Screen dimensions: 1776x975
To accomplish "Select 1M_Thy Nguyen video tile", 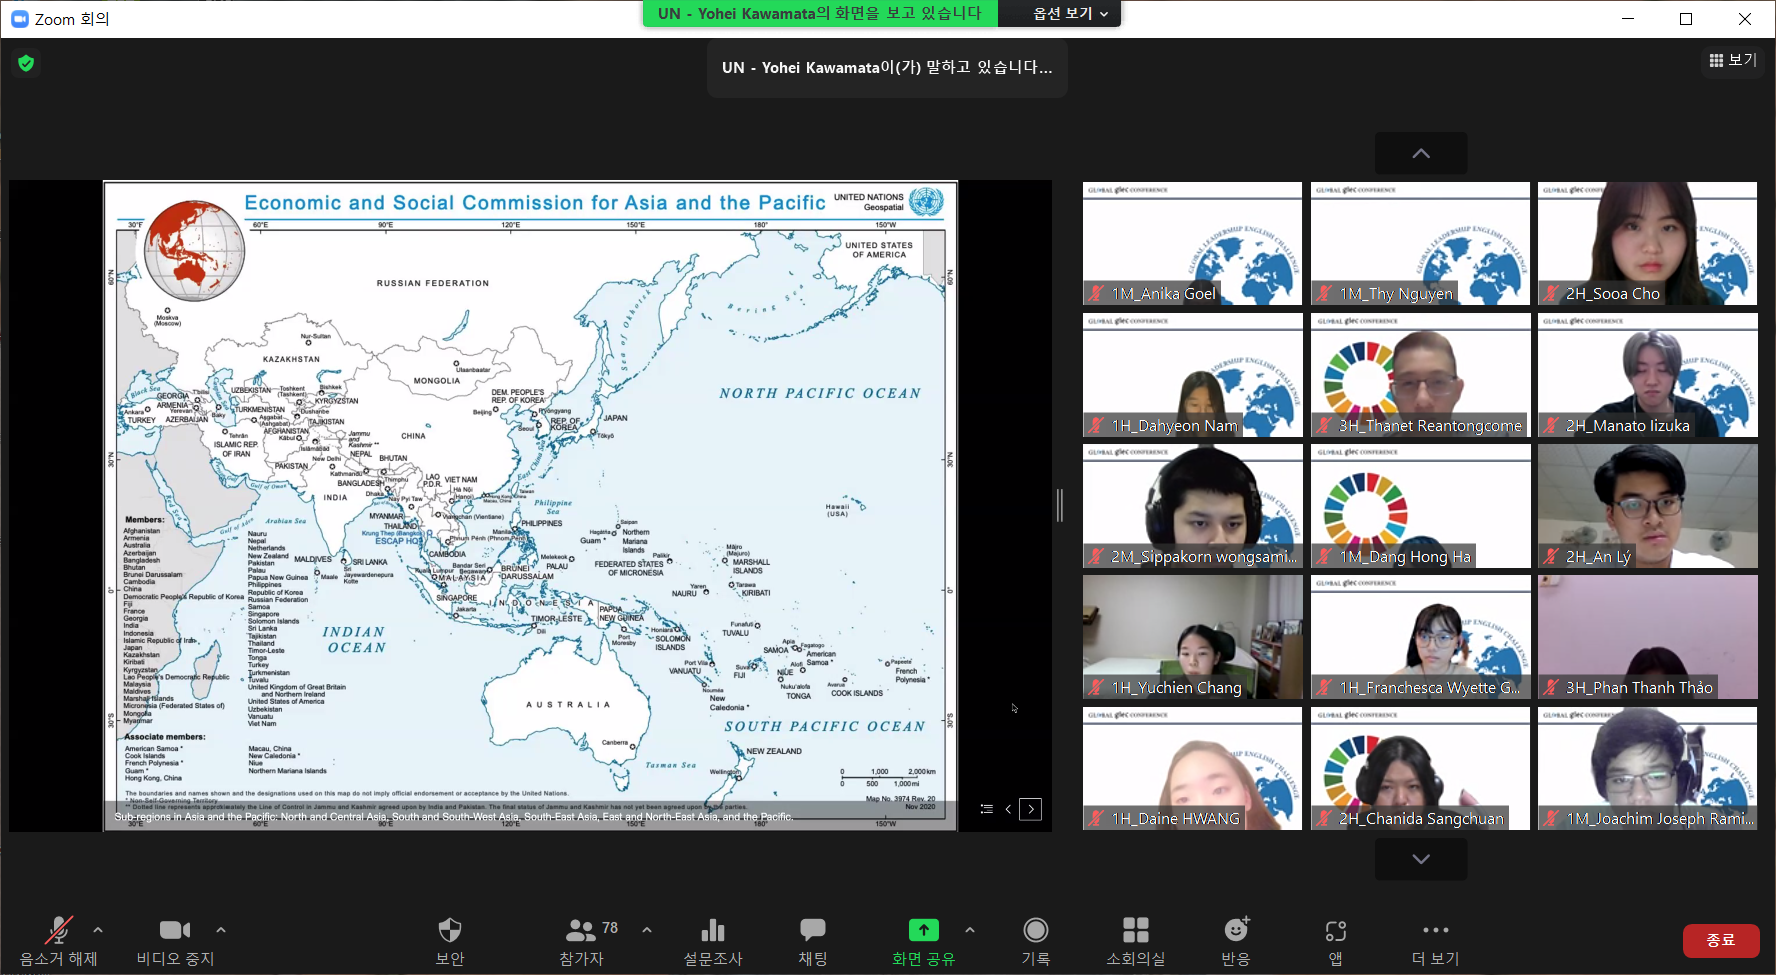I will 1420,243.
